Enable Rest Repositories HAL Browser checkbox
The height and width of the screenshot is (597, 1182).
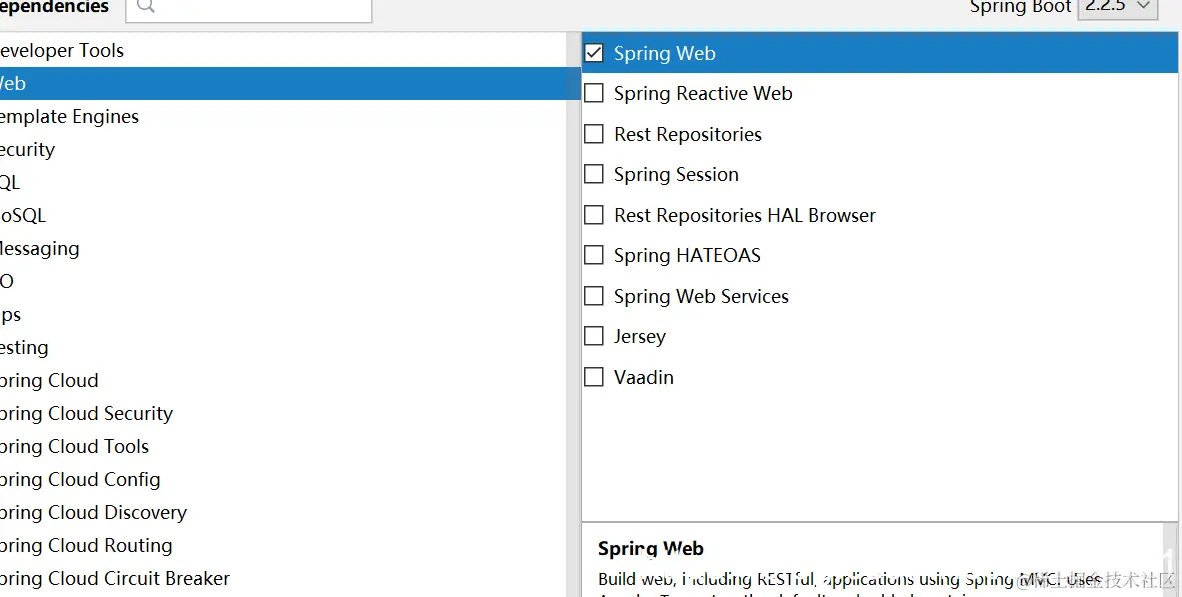pyautogui.click(x=594, y=215)
